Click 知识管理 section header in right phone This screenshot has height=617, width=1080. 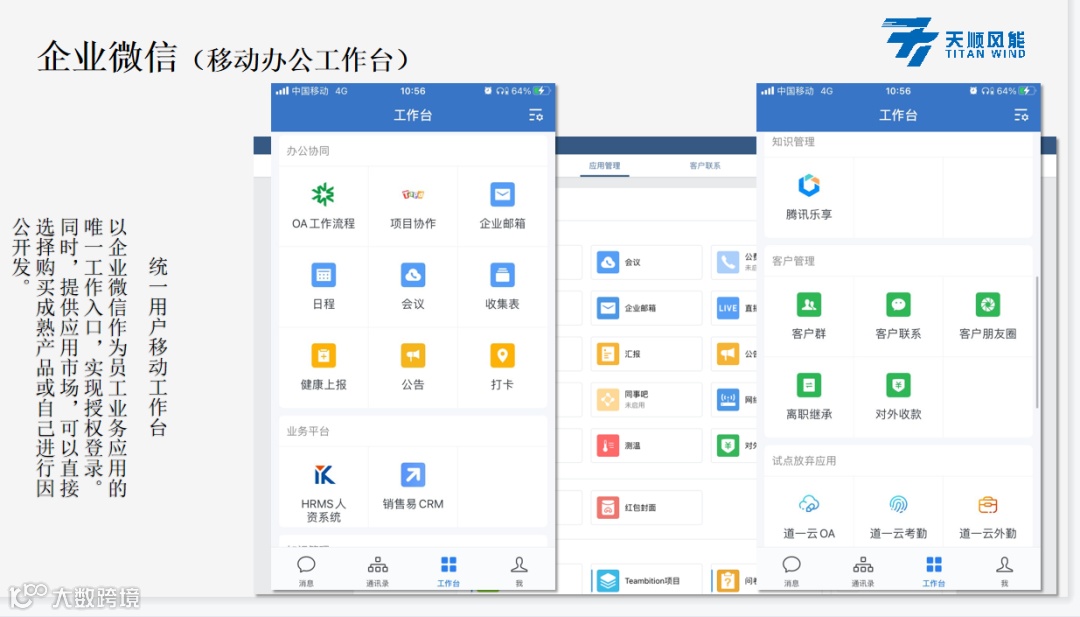pyautogui.click(x=793, y=142)
